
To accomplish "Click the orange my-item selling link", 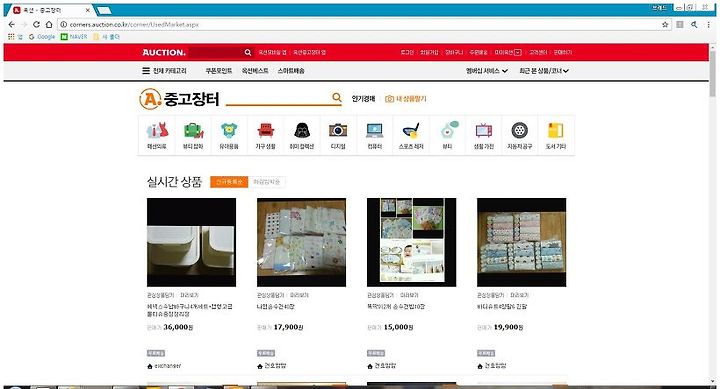I will coord(411,99).
